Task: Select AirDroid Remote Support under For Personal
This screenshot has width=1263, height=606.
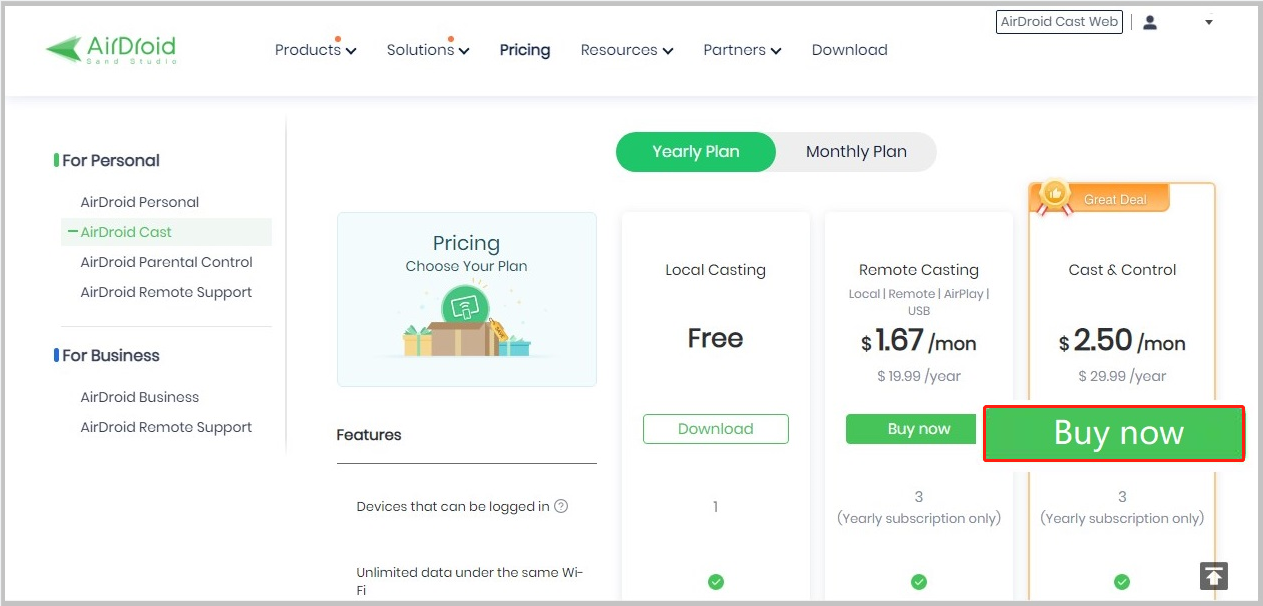Action: (166, 292)
